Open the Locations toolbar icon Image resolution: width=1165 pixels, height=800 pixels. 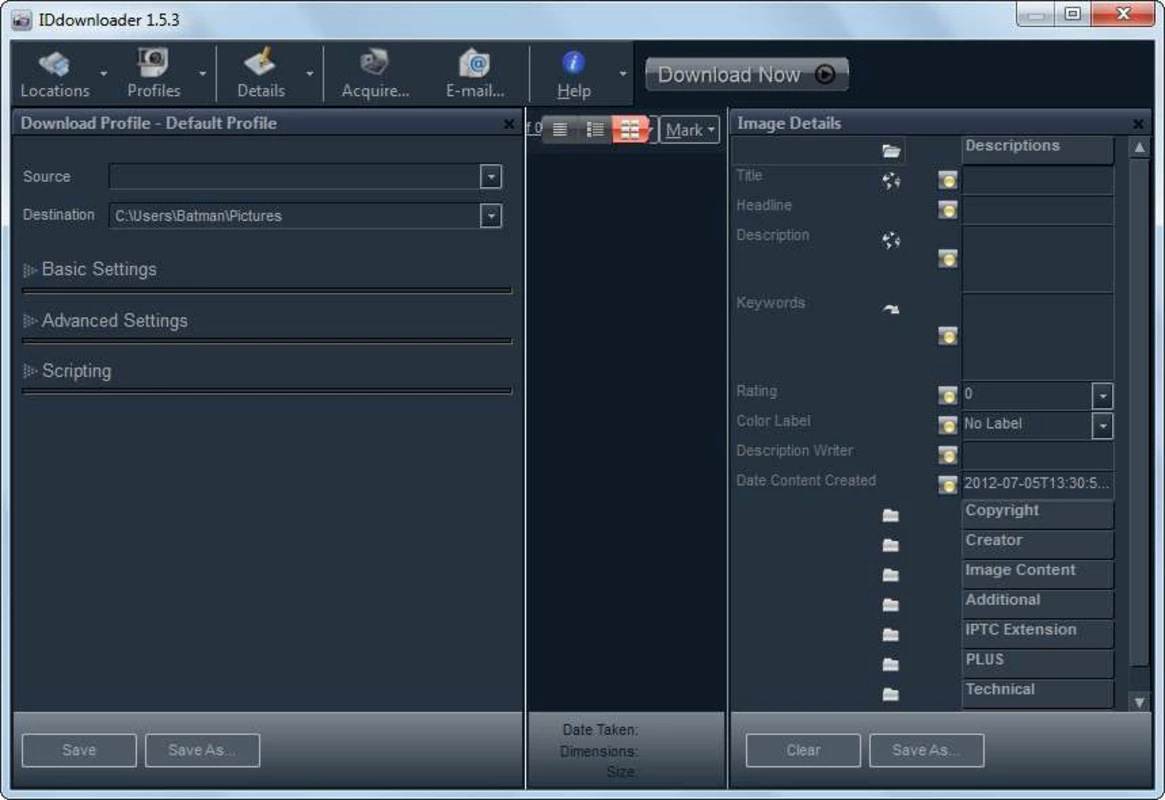54,65
